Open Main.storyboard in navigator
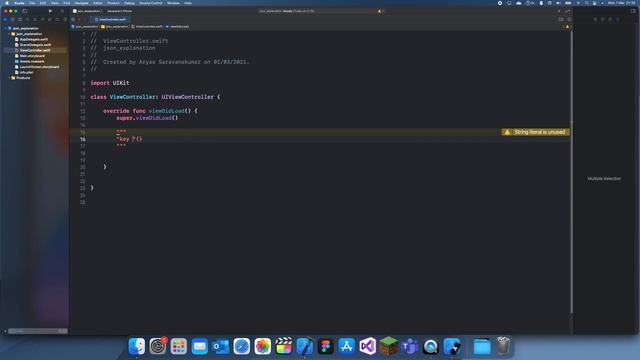This screenshot has width=640, height=360. [32, 56]
